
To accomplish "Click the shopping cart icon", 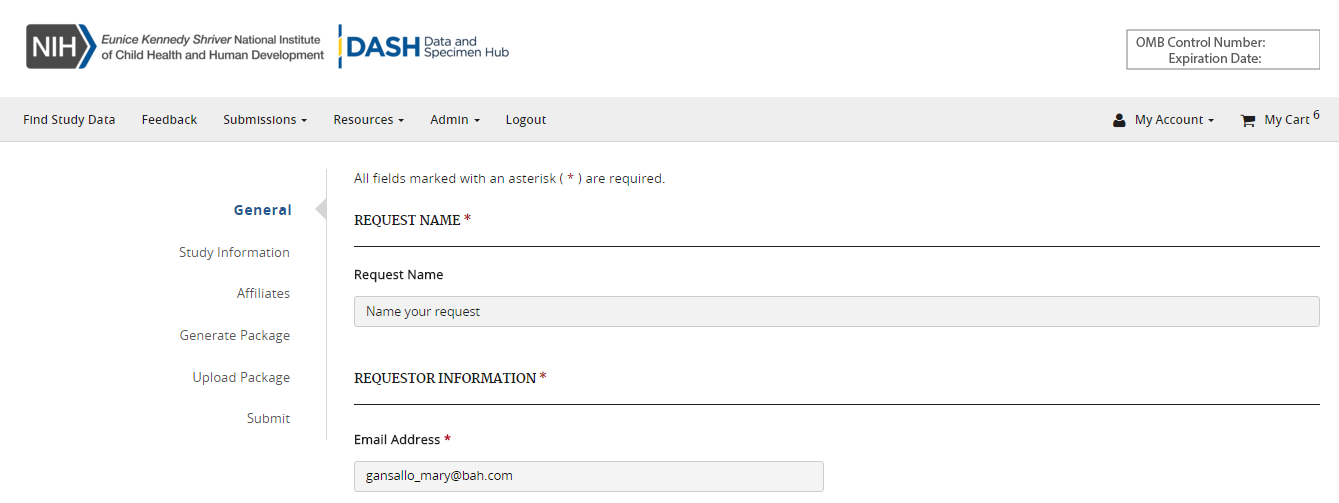I will (1247, 120).
